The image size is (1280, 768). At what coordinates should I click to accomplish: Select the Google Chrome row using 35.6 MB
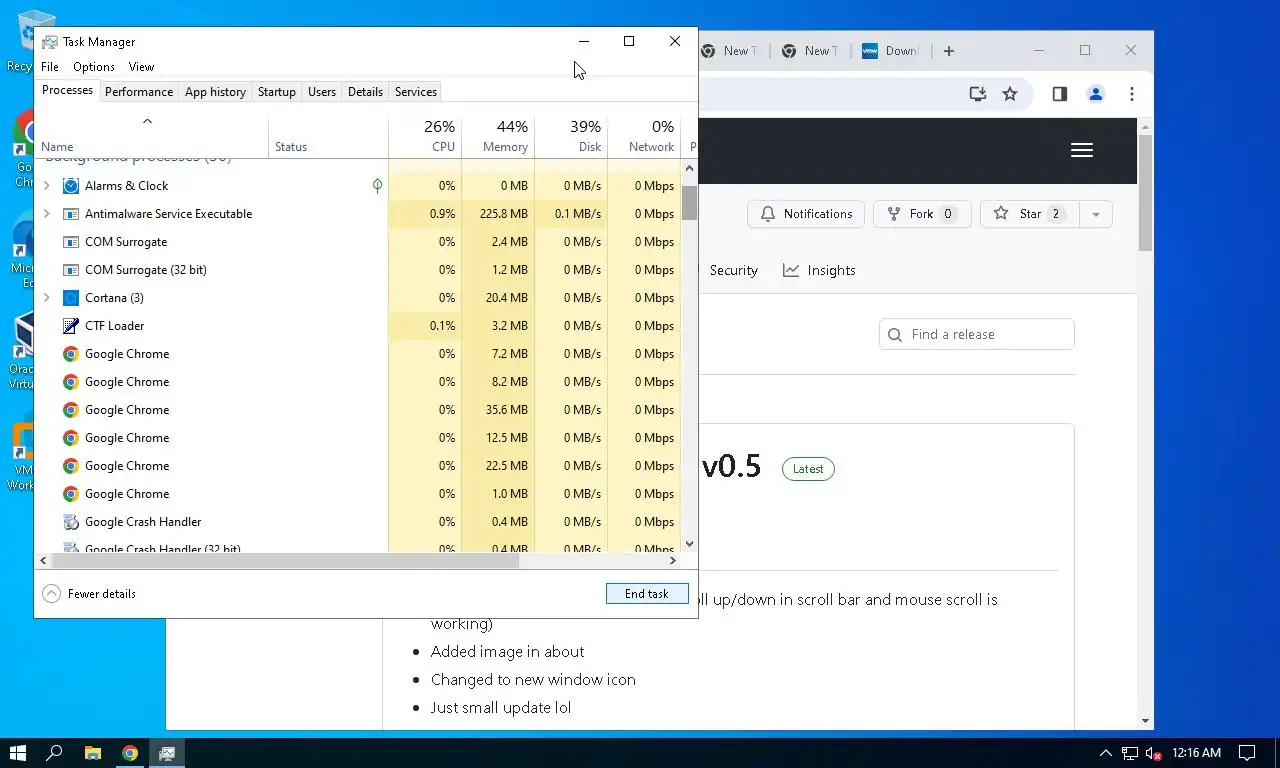pos(358,410)
